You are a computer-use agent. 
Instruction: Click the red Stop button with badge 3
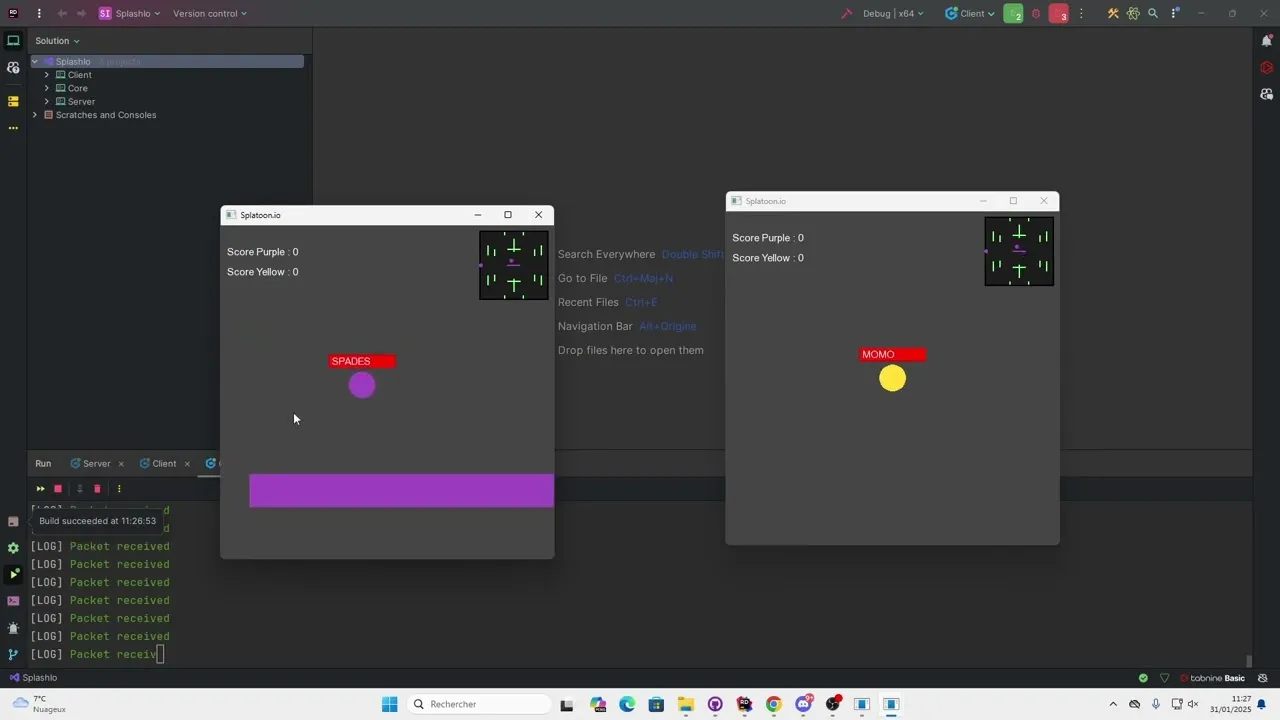click(x=1059, y=14)
